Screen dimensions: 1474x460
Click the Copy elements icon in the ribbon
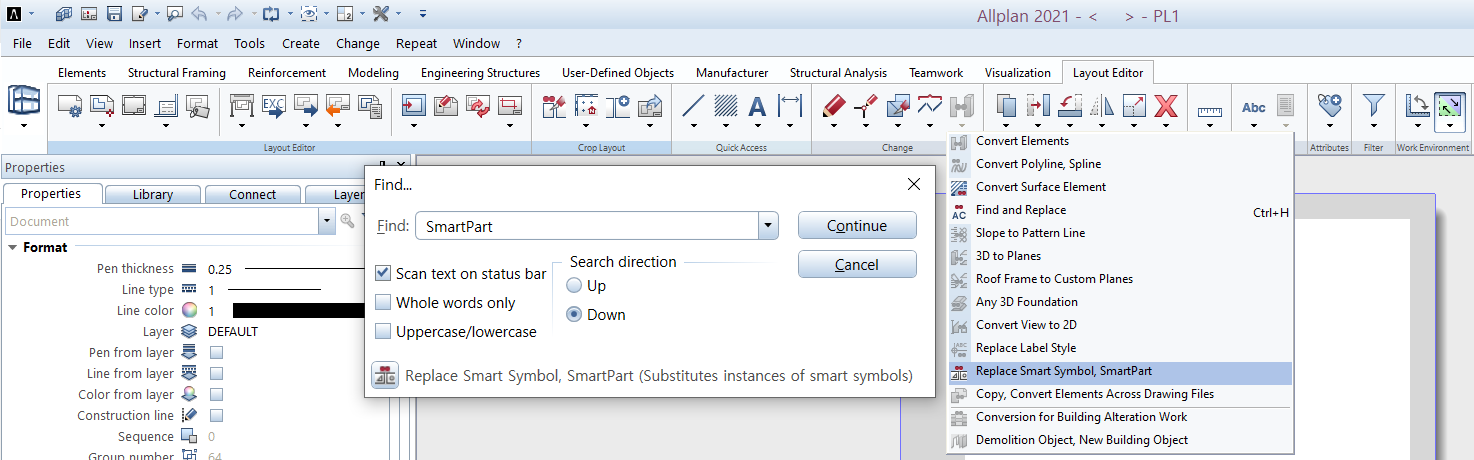click(x=1007, y=105)
